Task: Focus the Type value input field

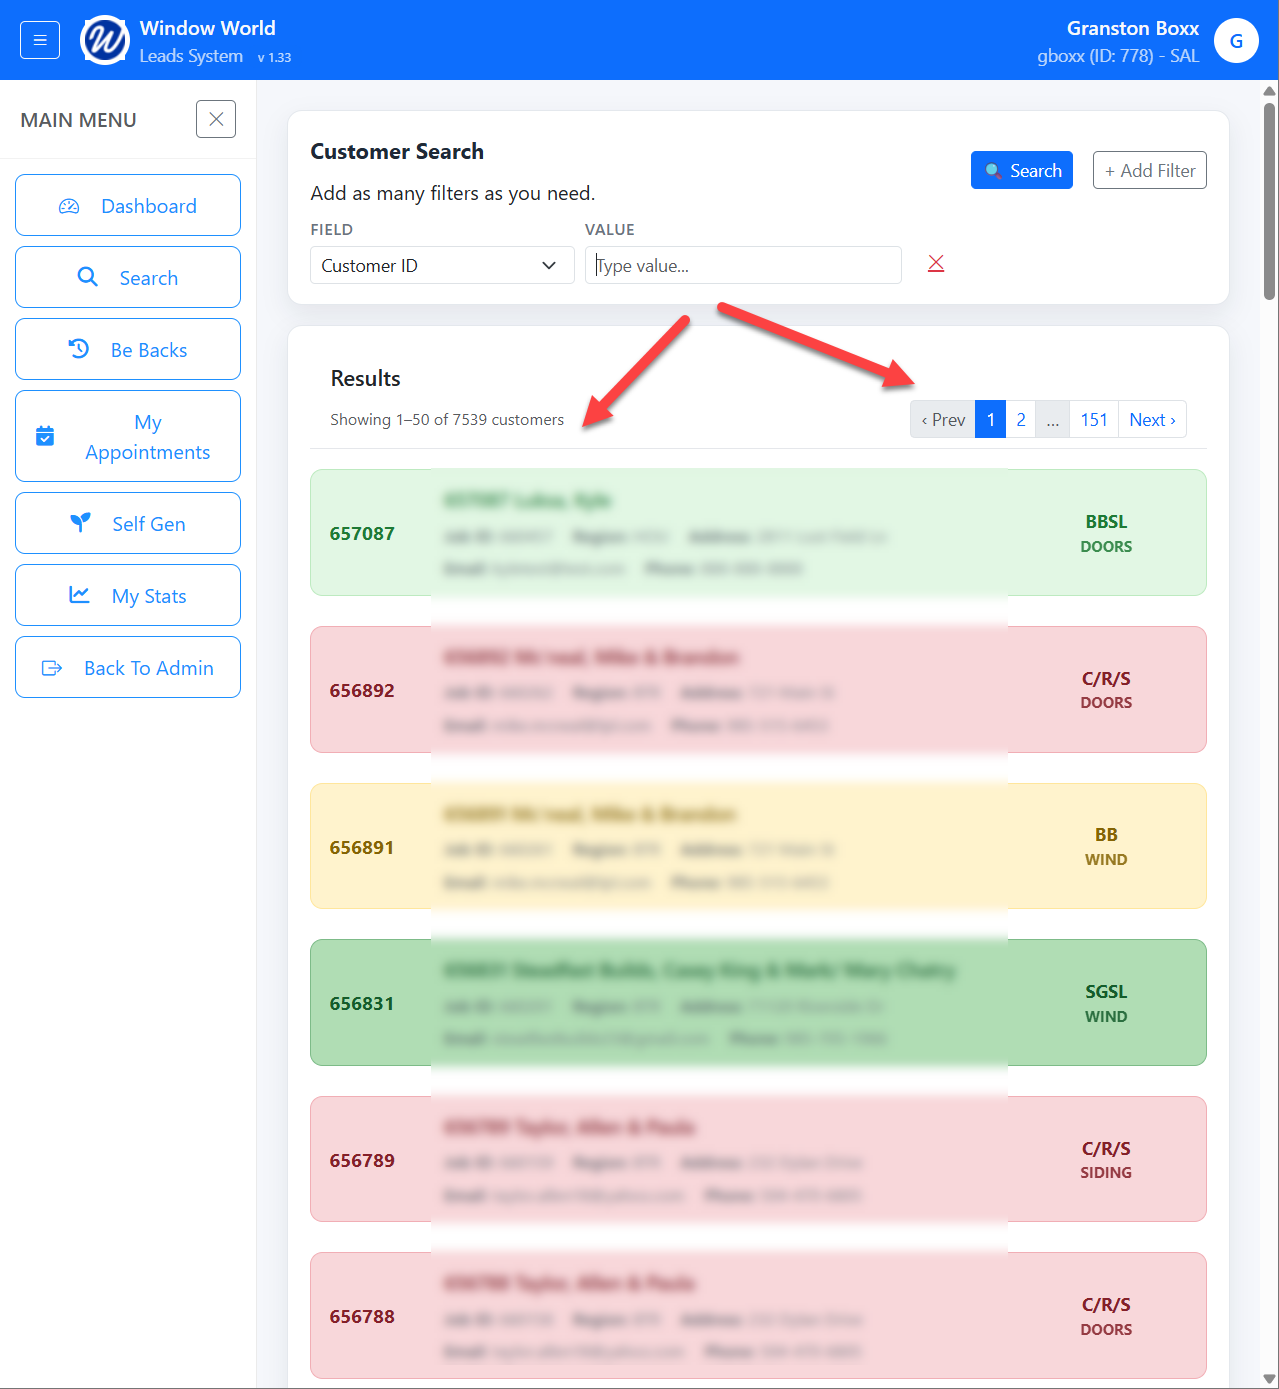Action: tap(743, 265)
